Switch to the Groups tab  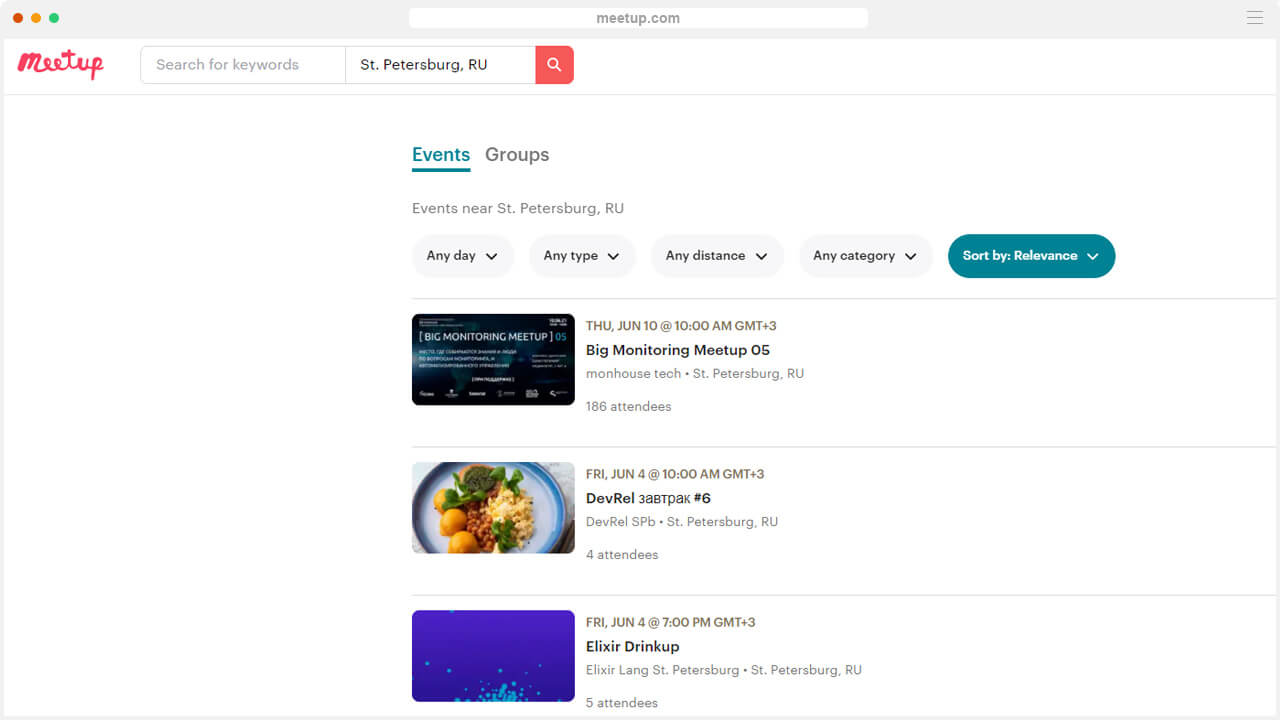[x=517, y=155]
